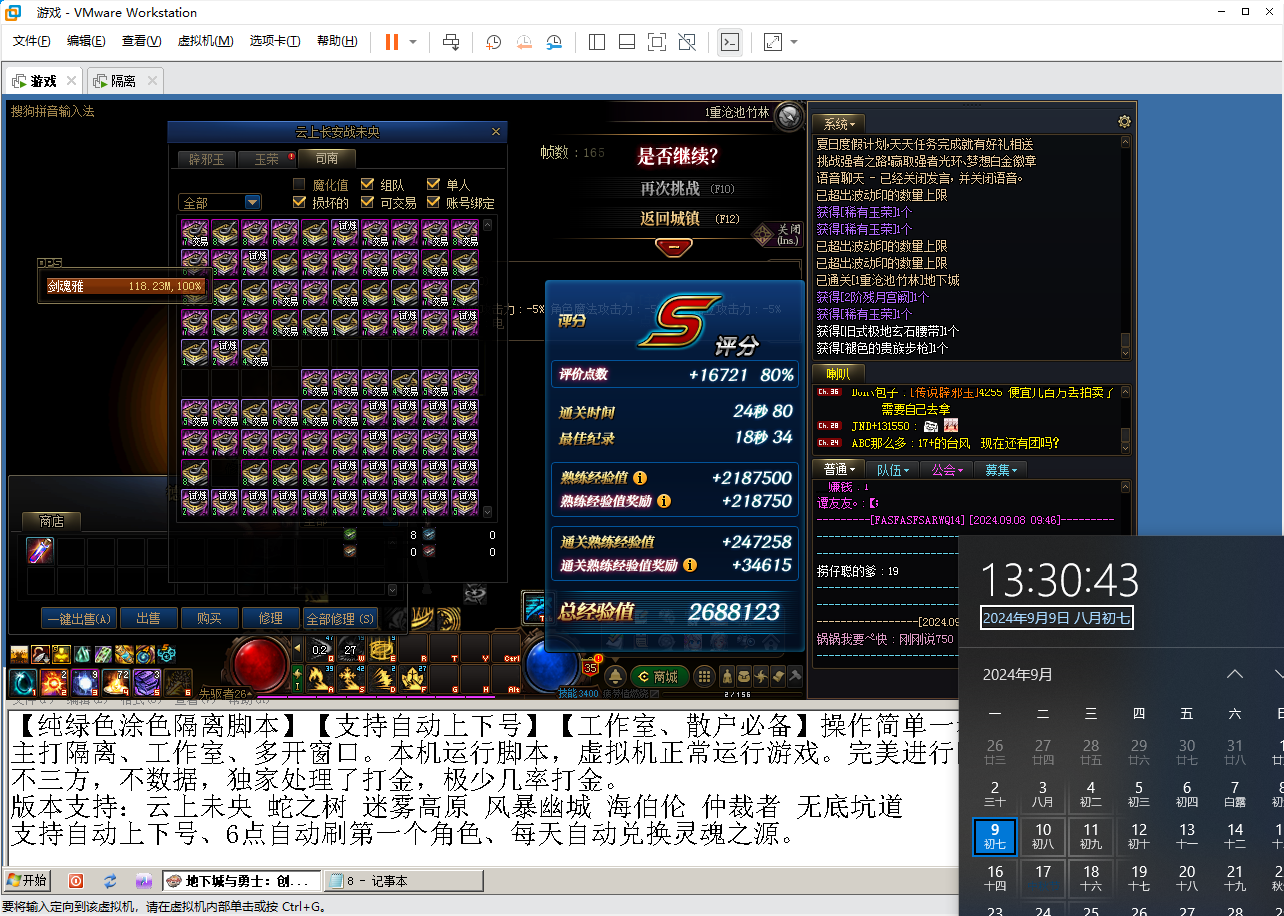Image resolution: width=1284 pixels, height=916 pixels.
Task: Expand the 公会 chat dropdown
Action: click(947, 469)
